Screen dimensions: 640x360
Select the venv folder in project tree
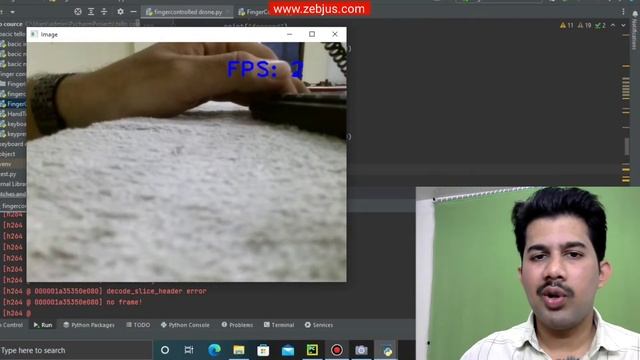(x=6, y=164)
